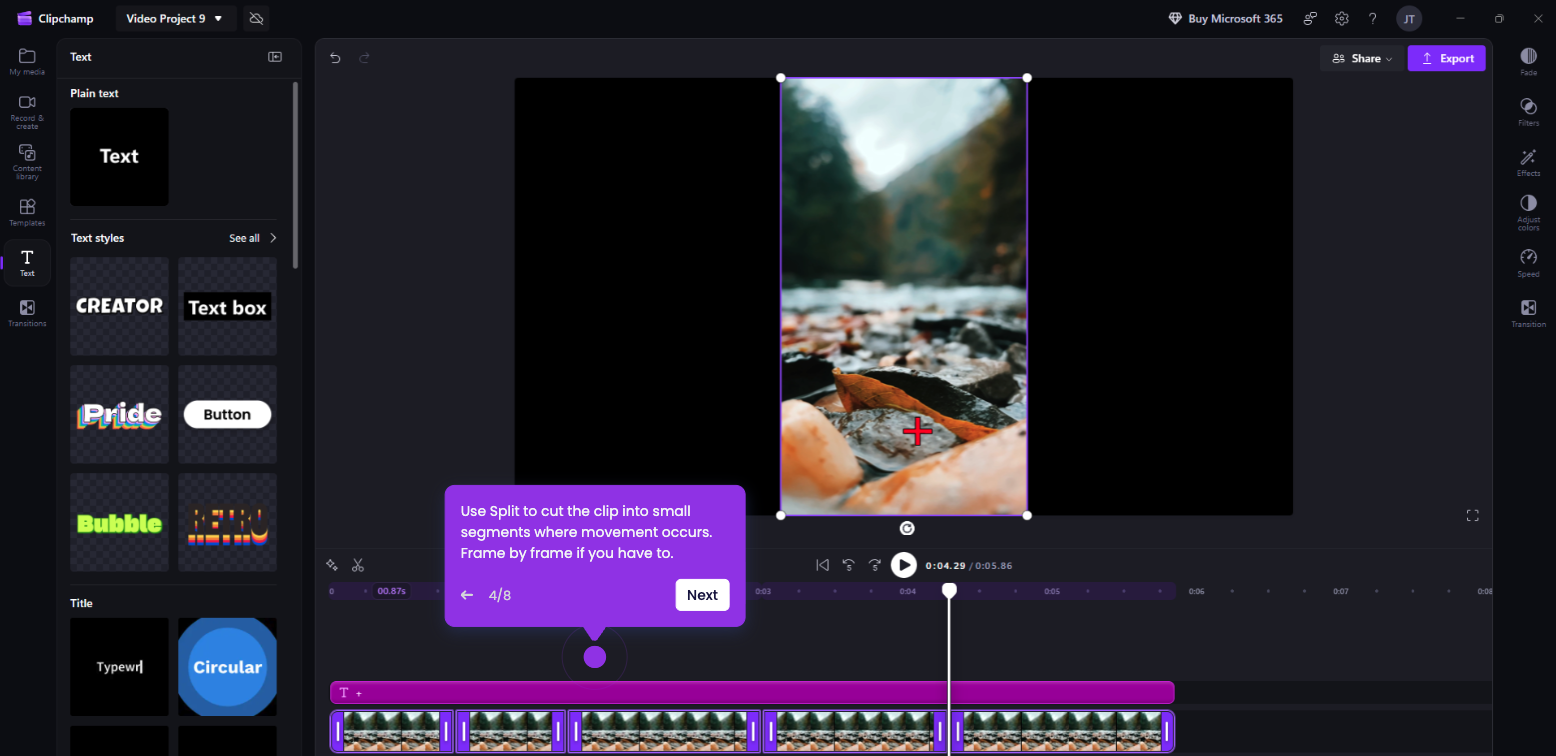Open the Filters property panel
The image size is (1556, 756).
1528,111
